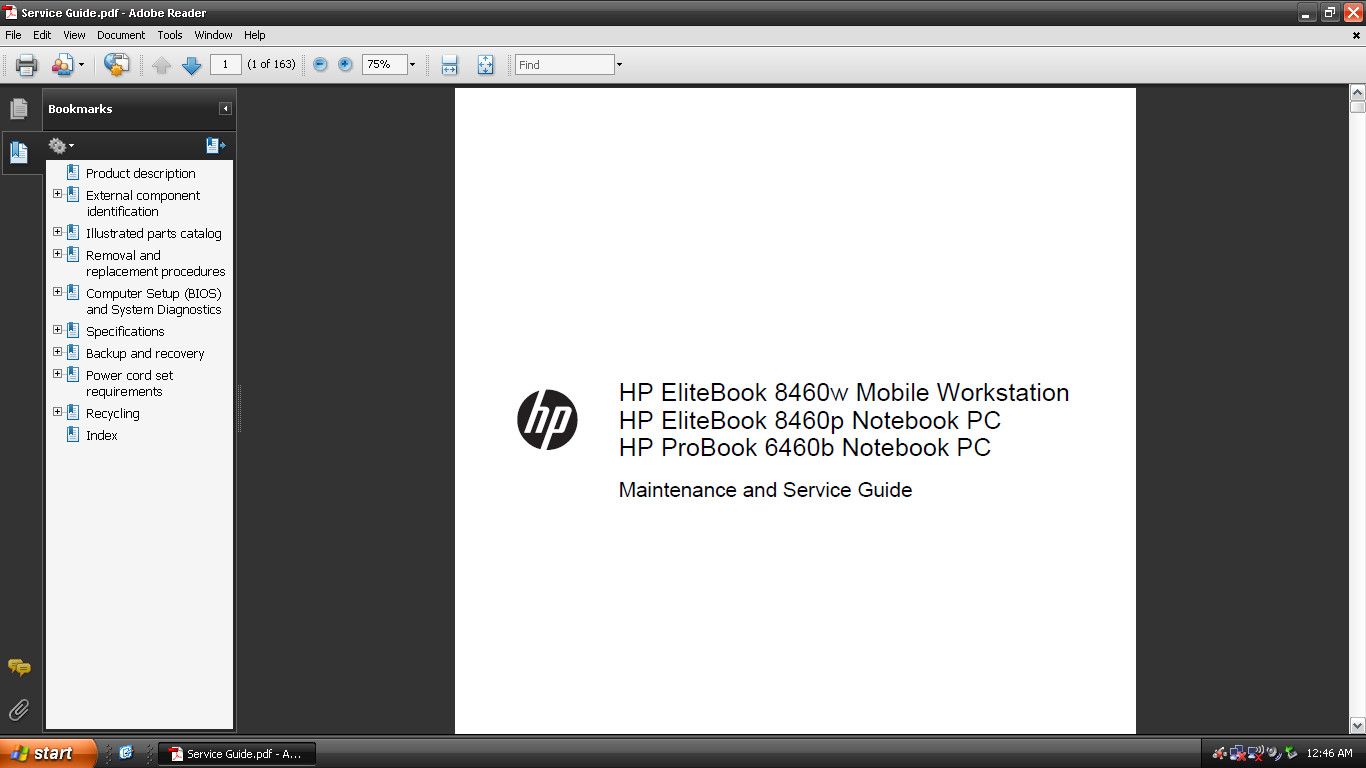Open the Document menu

pyautogui.click(x=121, y=35)
